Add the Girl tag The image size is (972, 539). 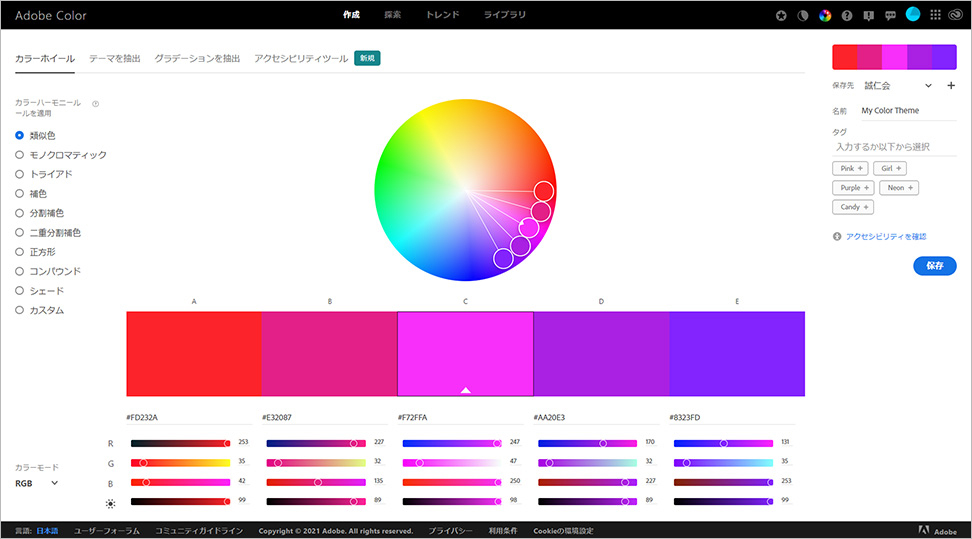(x=890, y=168)
